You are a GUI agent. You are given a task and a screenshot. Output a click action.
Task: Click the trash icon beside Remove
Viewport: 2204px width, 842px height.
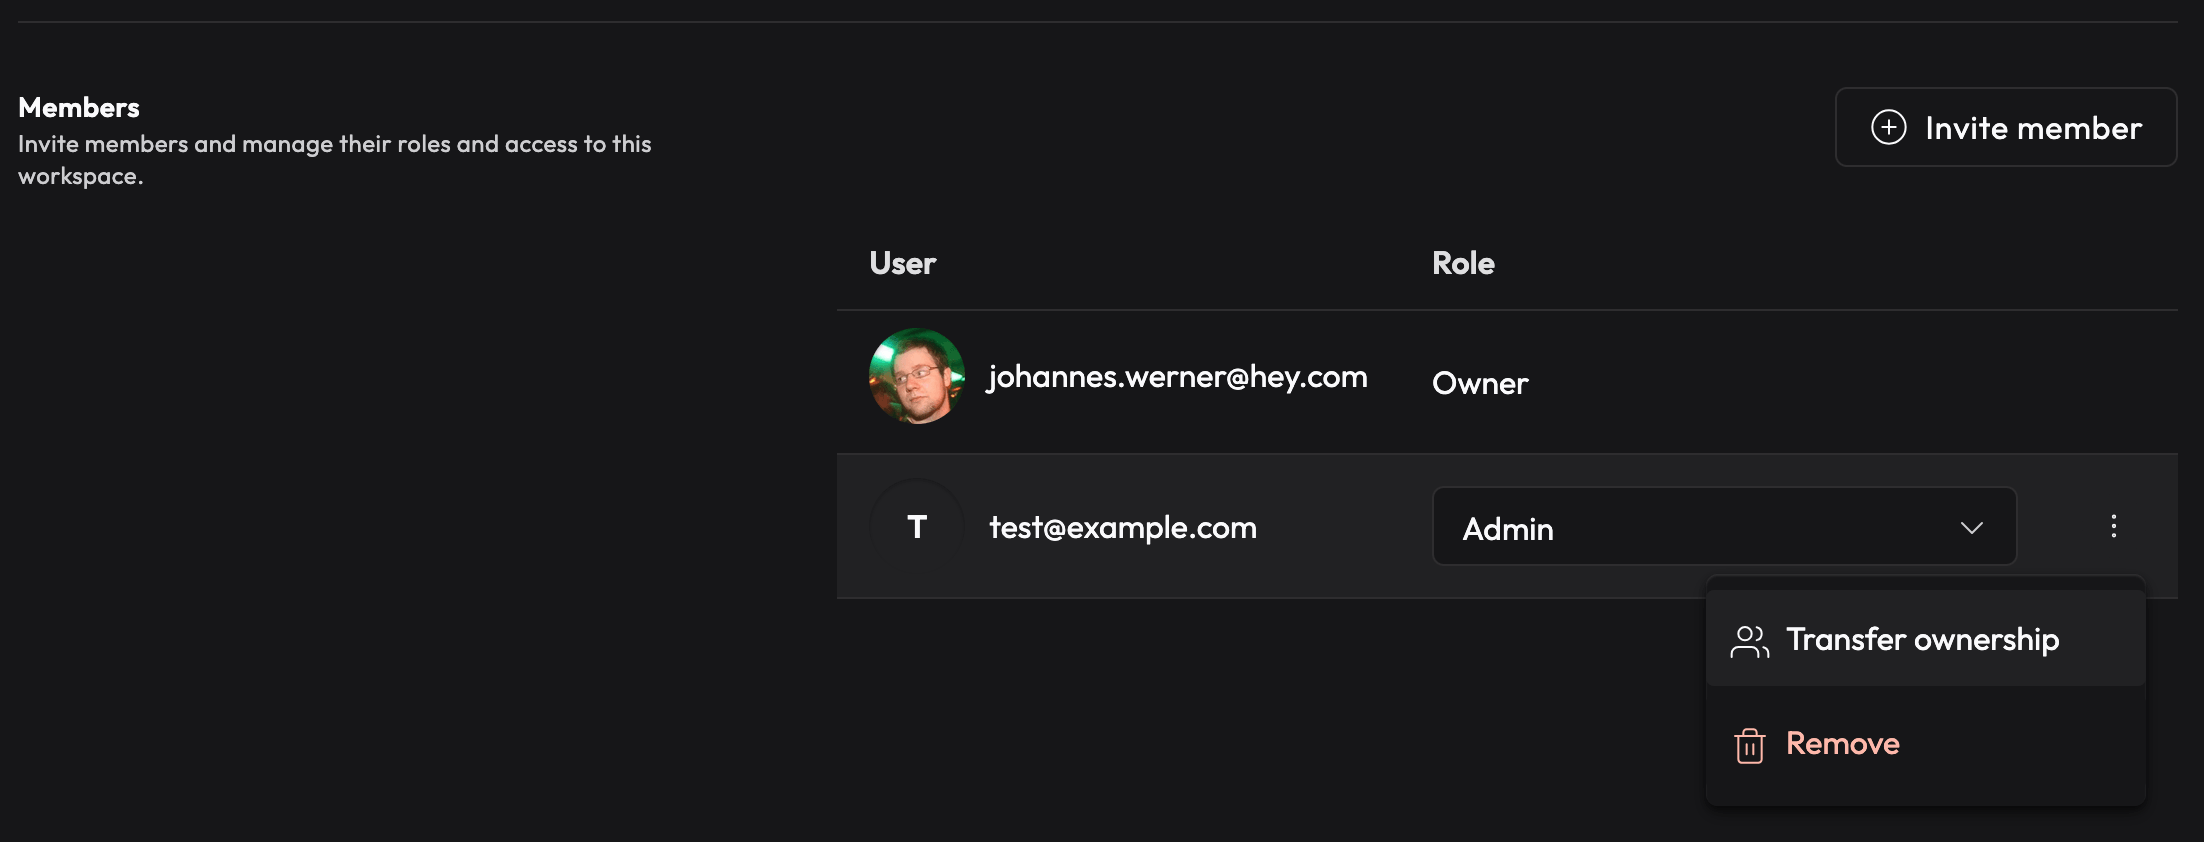pos(1750,745)
